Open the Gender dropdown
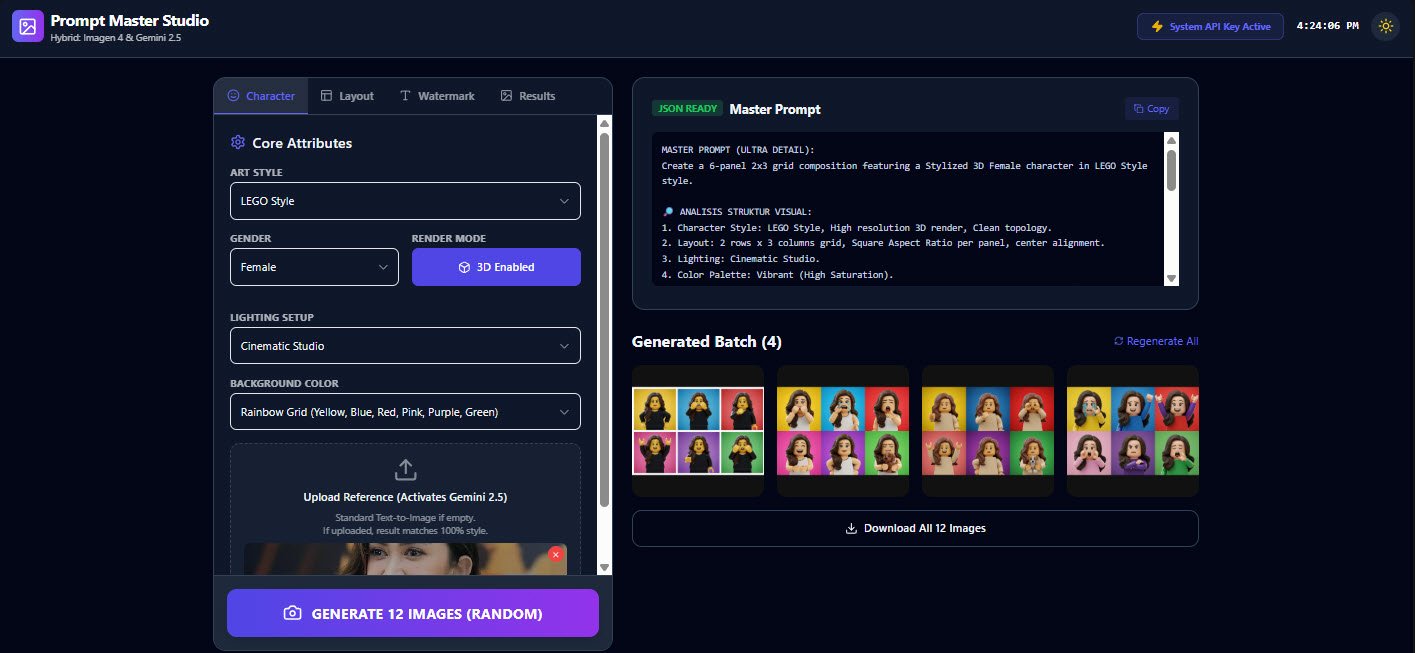1415x653 pixels. pyautogui.click(x=314, y=267)
